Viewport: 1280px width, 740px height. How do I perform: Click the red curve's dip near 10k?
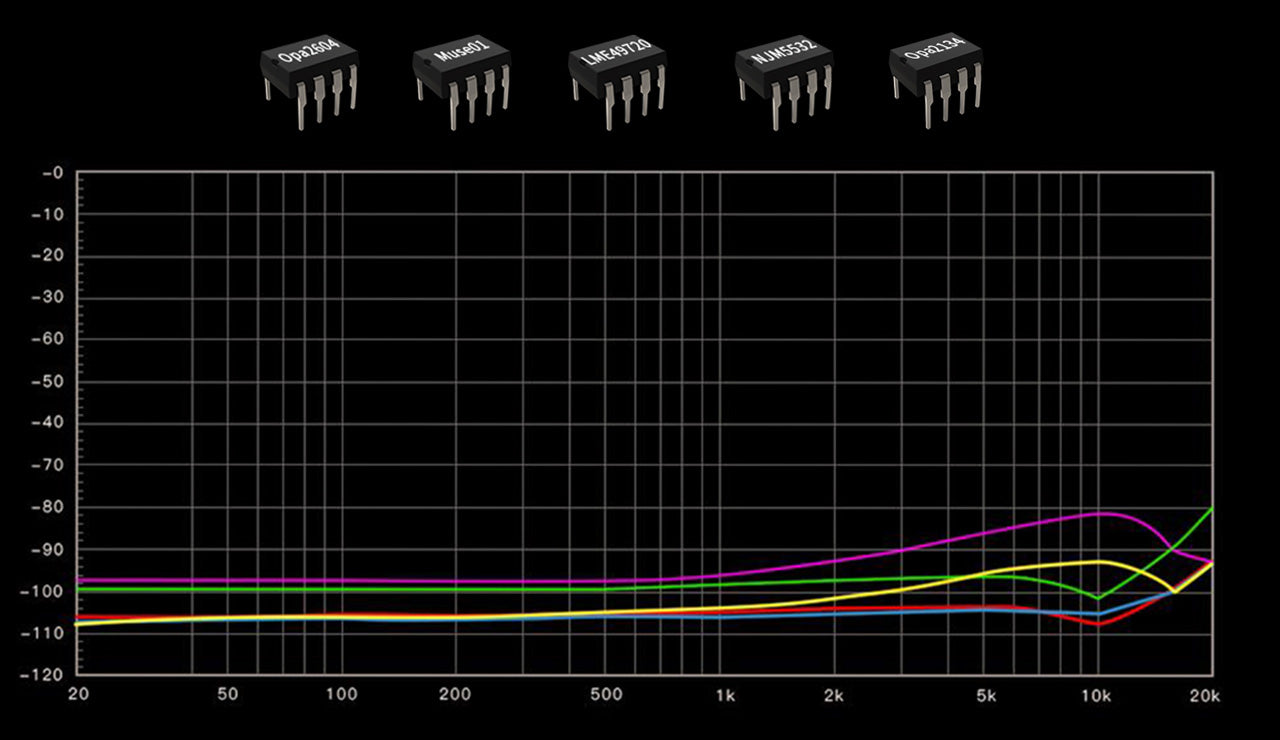click(x=1098, y=624)
